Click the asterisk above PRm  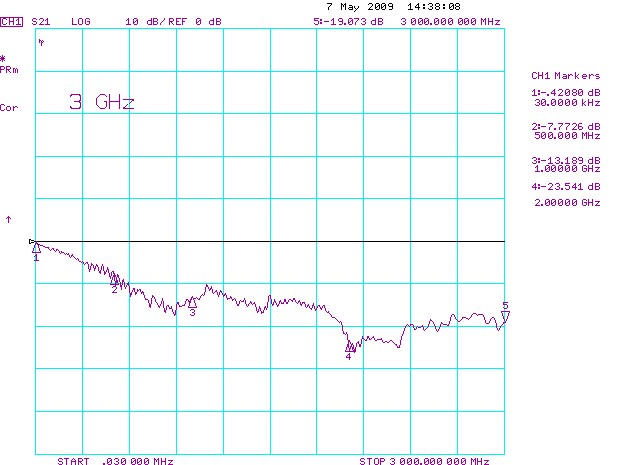pyautogui.click(x=5, y=59)
